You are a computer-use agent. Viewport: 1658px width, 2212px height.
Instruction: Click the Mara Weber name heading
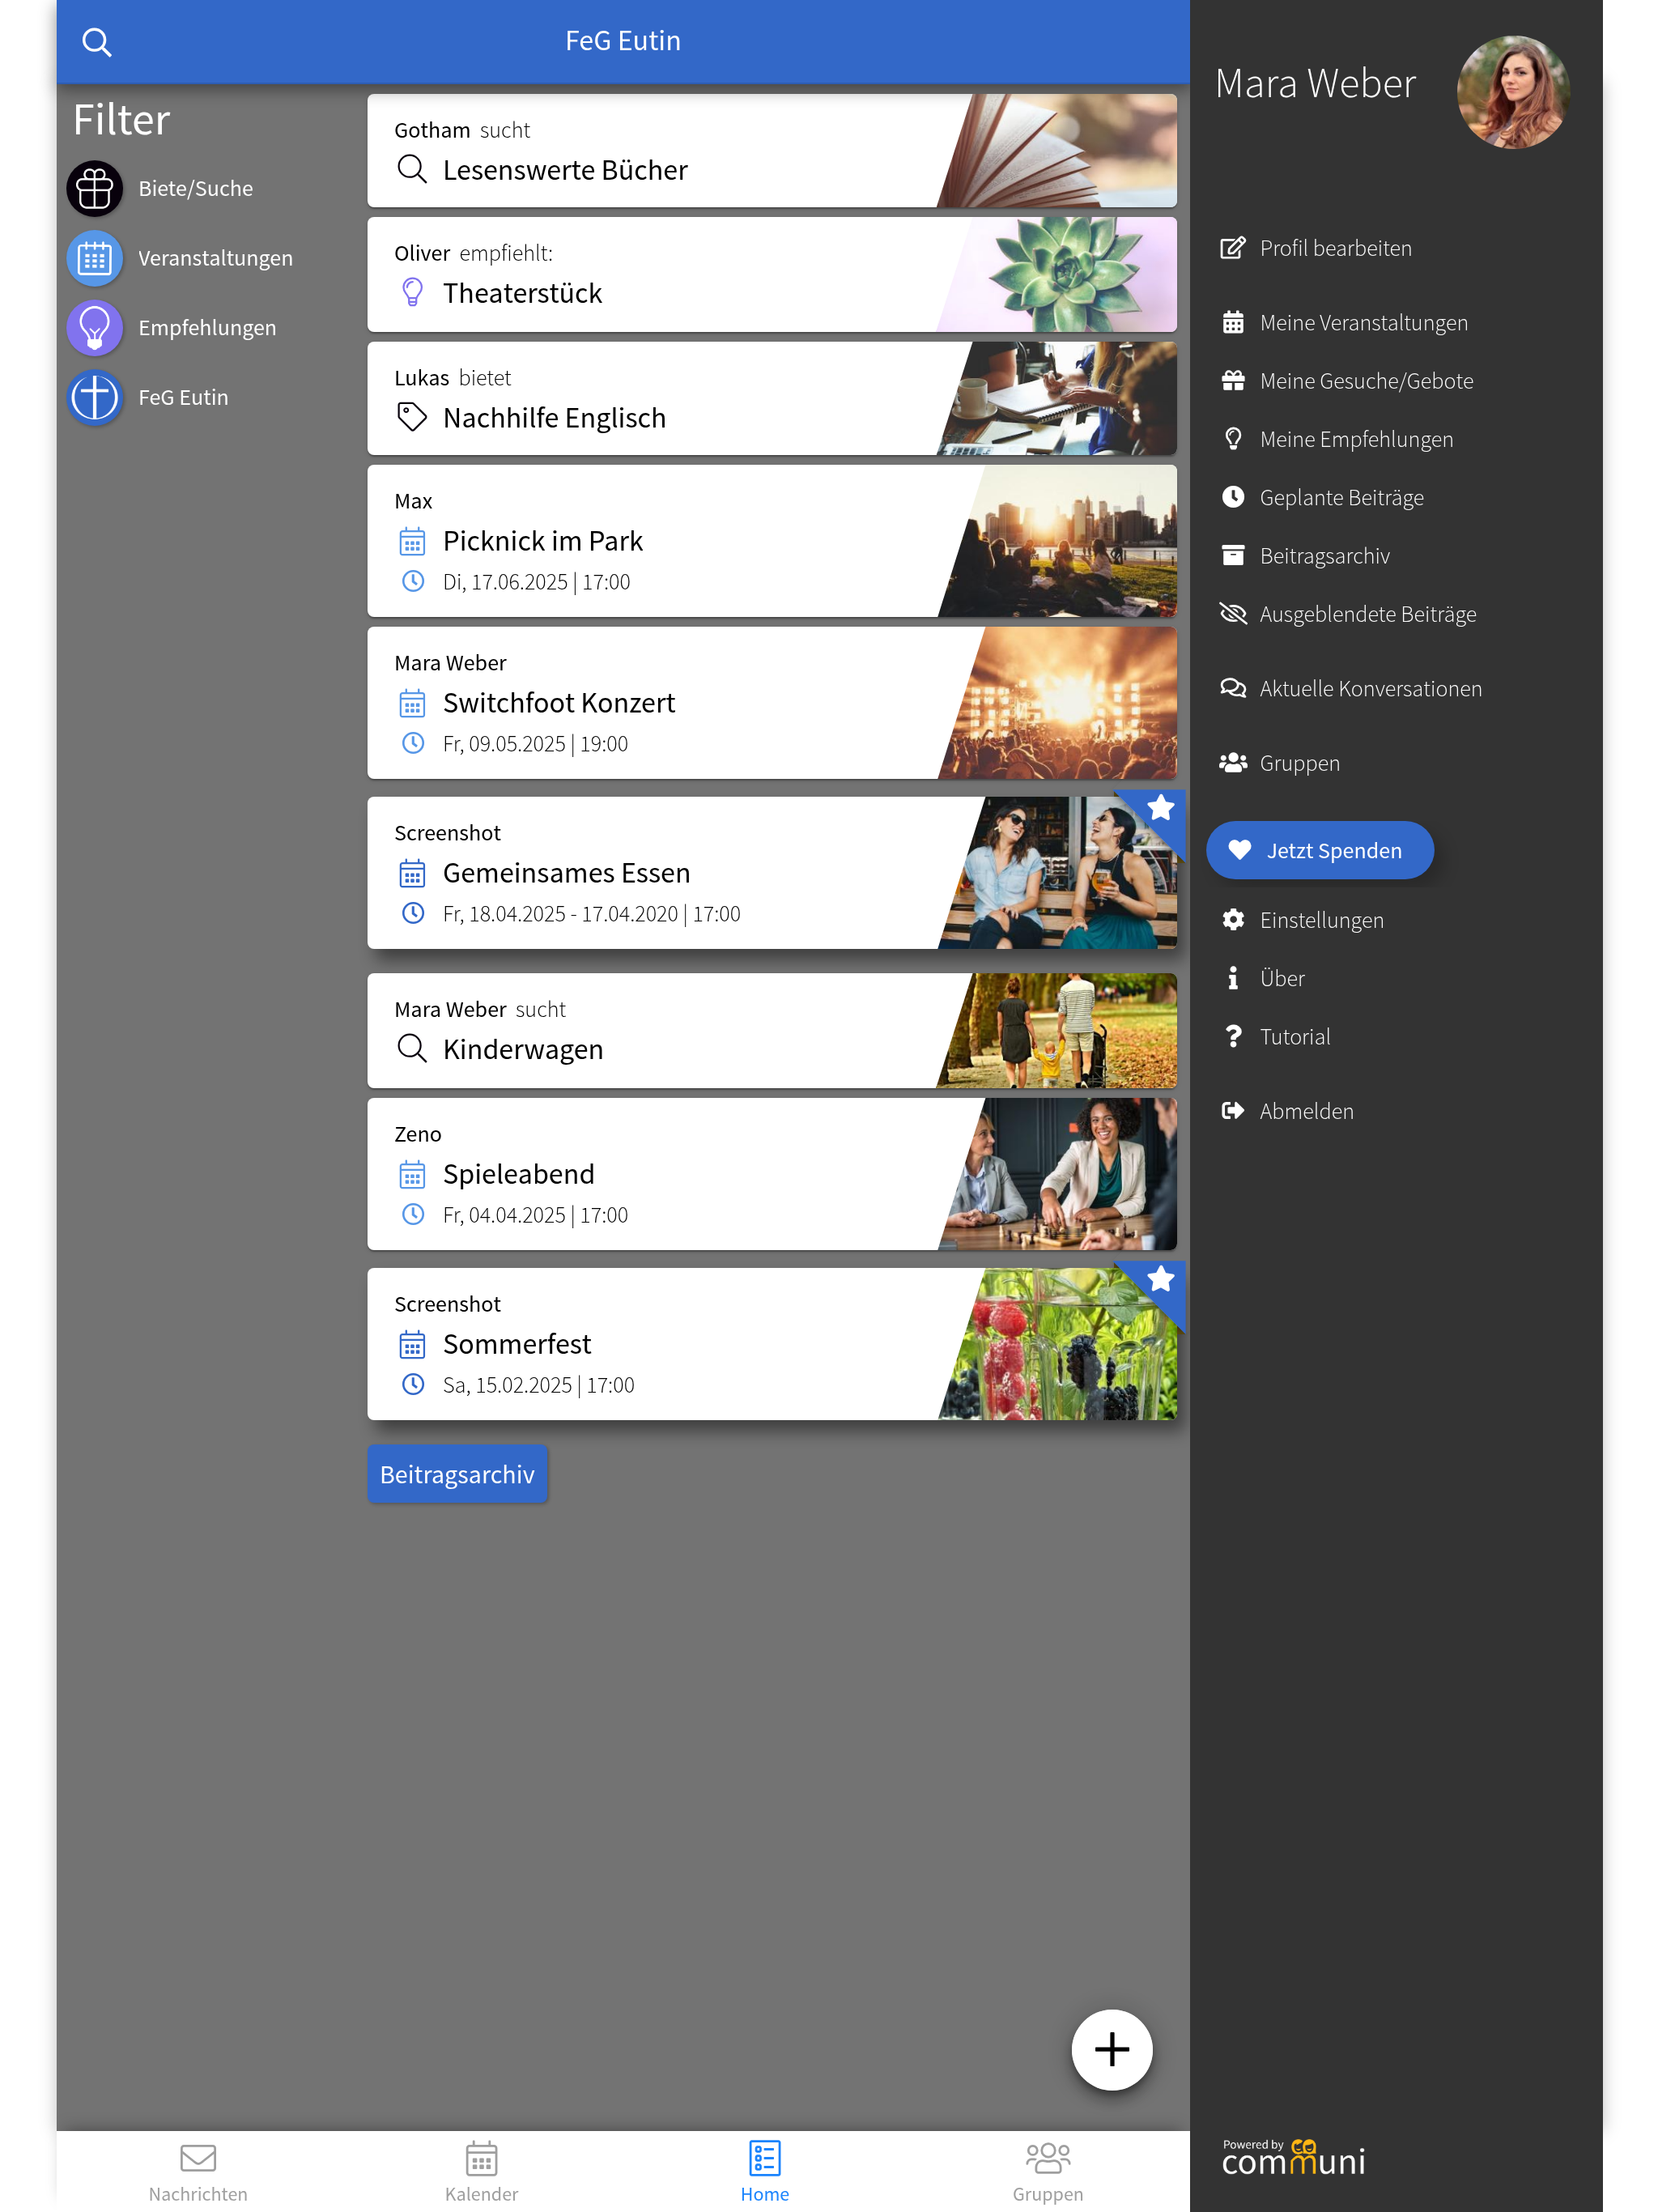coord(1315,84)
